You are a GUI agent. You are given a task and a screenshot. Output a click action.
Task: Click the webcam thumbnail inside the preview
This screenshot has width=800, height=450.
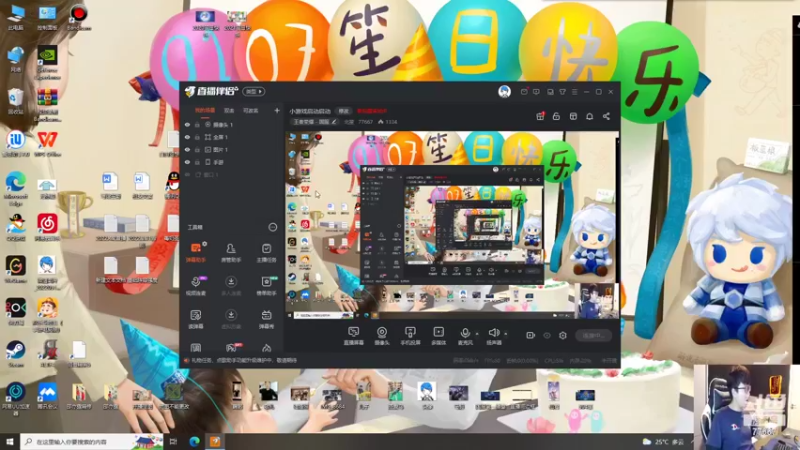coord(596,301)
